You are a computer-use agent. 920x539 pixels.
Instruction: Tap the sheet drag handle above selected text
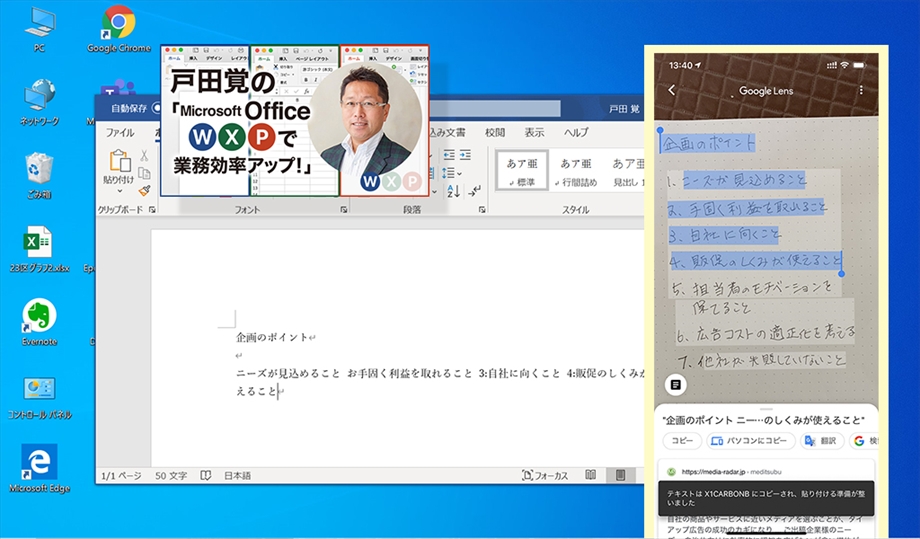(766, 409)
